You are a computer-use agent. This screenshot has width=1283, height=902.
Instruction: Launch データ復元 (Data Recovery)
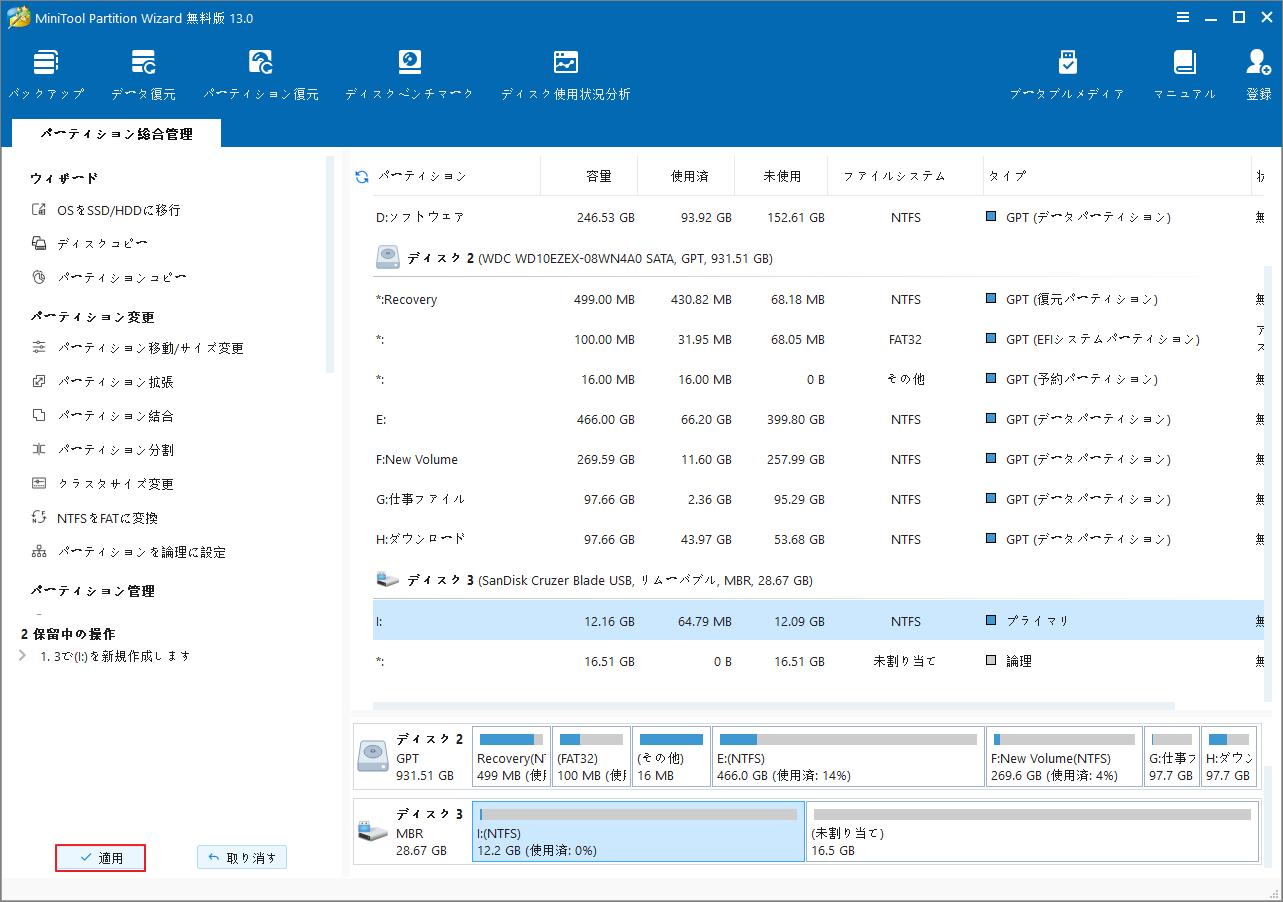(x=143, y=72)
